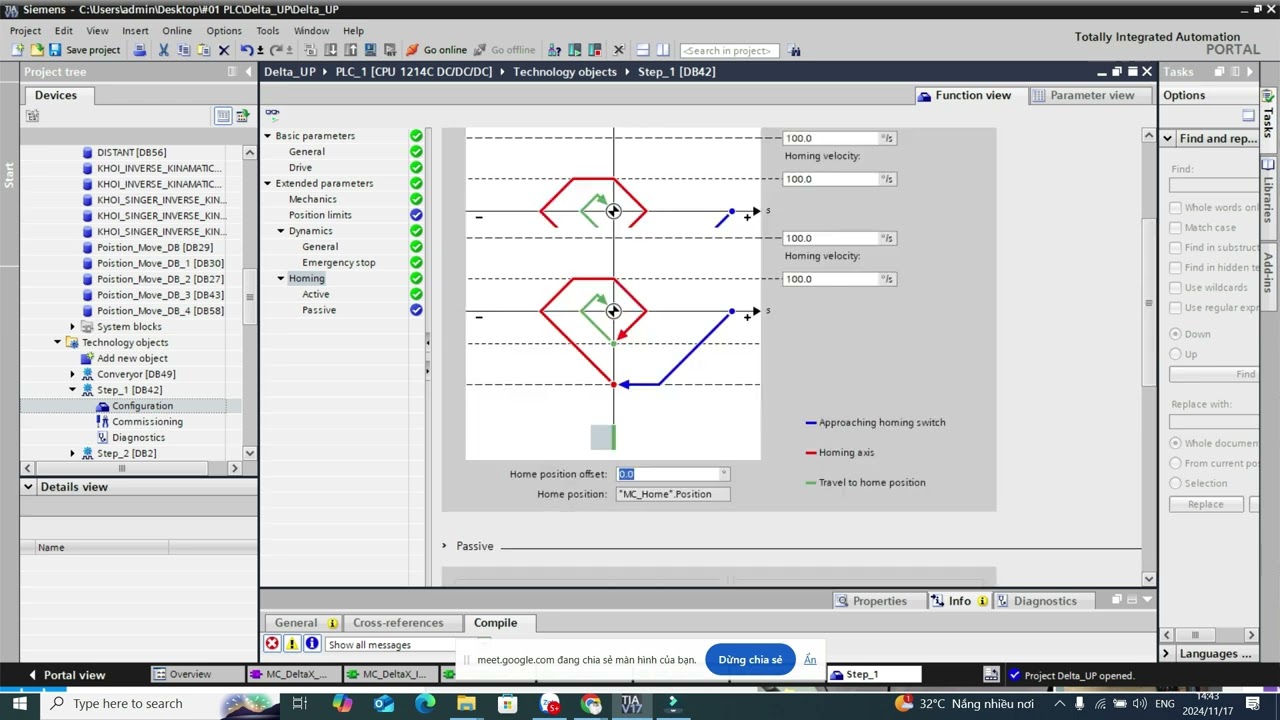
Task: Open the Tools menu
Action: (x=268, y=31)
